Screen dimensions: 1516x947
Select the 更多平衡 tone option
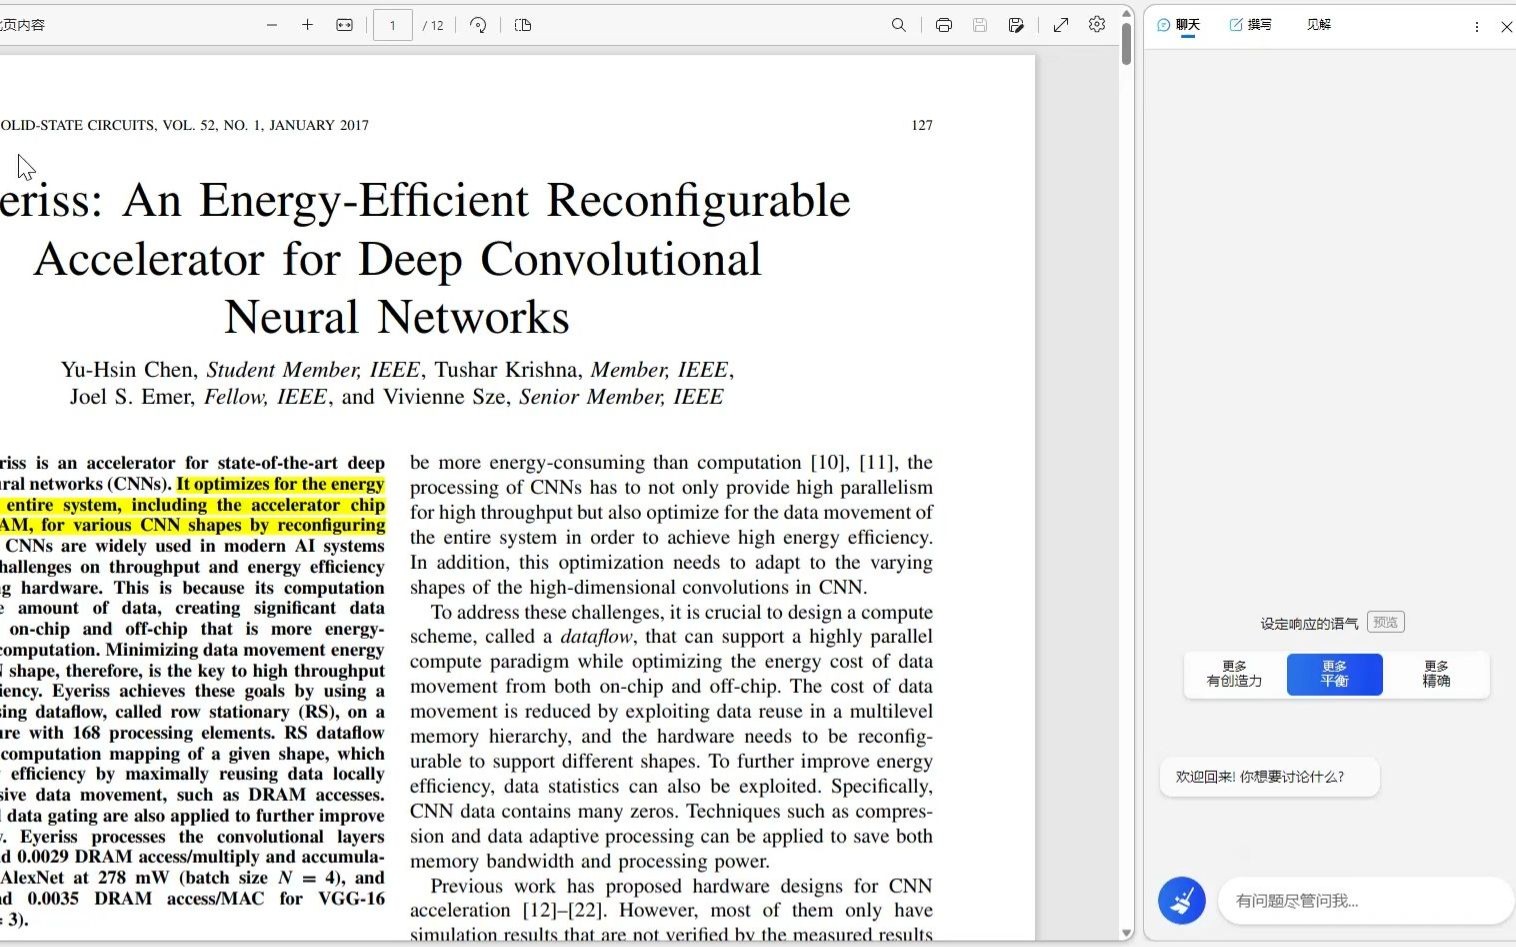1335,674
